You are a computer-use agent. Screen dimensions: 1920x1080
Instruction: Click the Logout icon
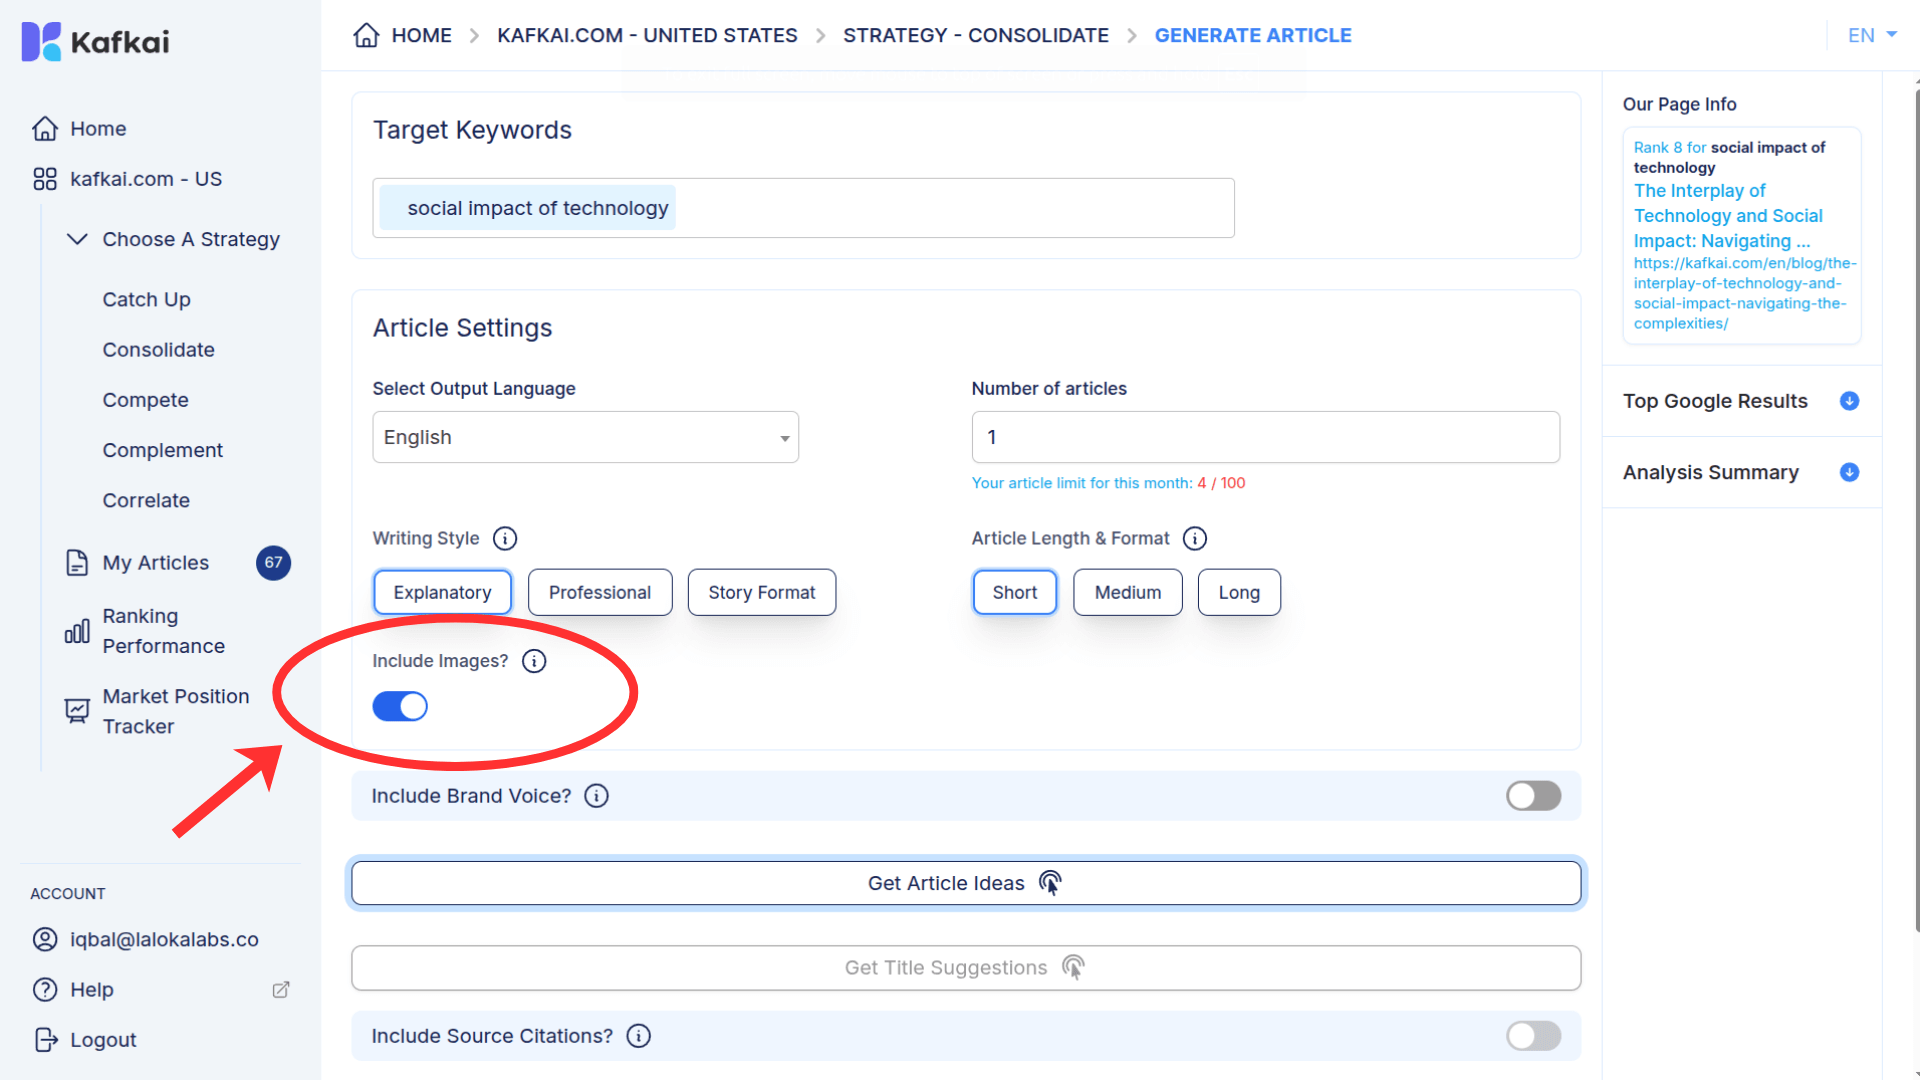click(x=46, y=1040)
